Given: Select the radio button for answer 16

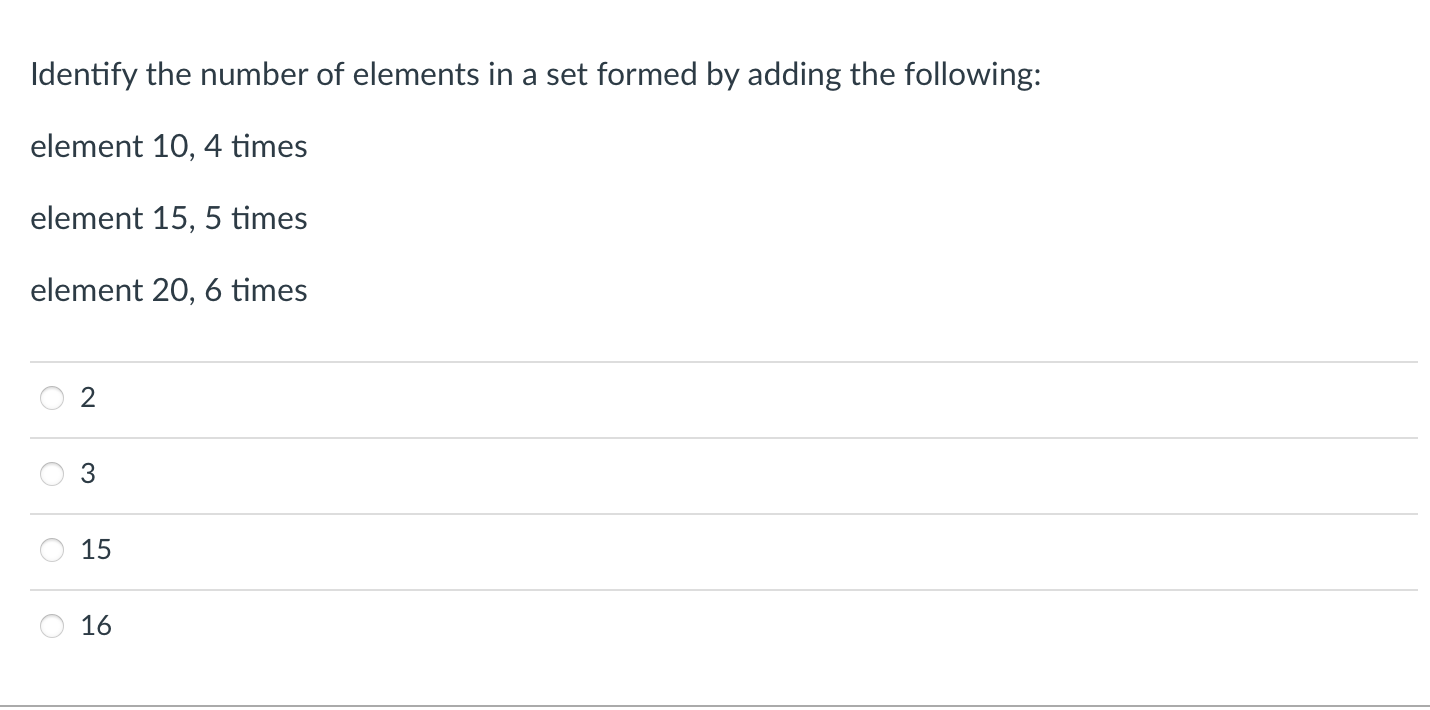Looking at the screenshot, I should (52, 626).
